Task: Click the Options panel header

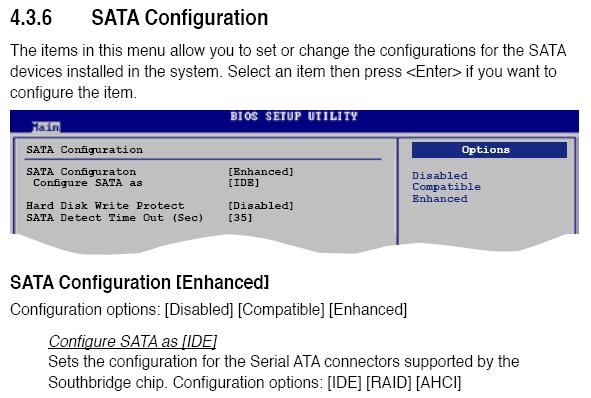Action: tap(489, 150)
